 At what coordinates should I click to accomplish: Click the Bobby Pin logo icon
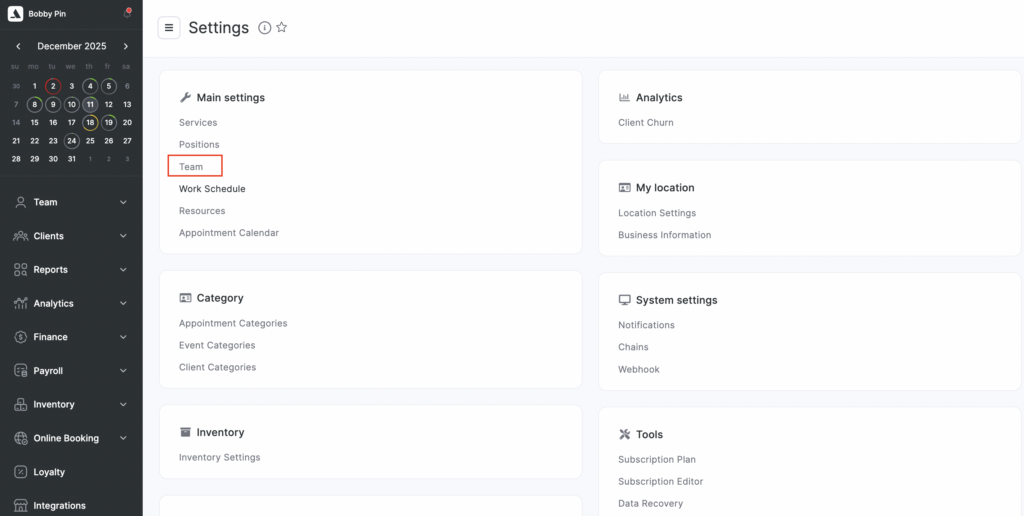[15, 14]
